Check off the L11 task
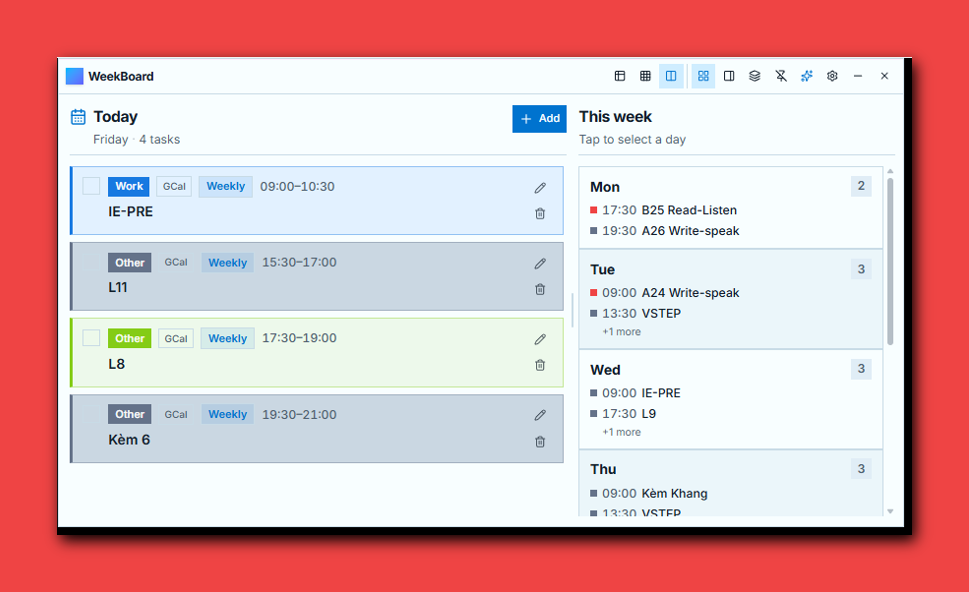This screenshot has width=969, height=592. pos(91,262)
